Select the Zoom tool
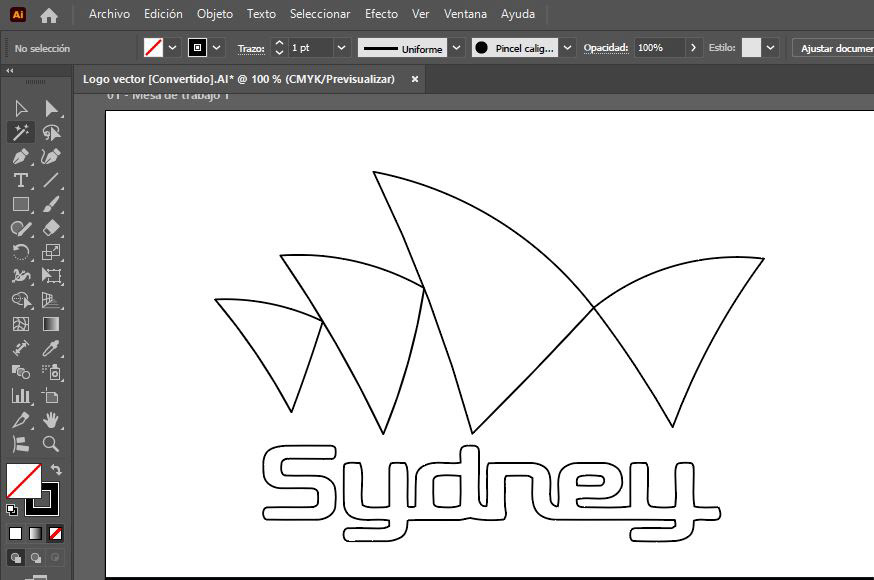The image size is (874, 580). pyautogui.click(x=51, y=444)
